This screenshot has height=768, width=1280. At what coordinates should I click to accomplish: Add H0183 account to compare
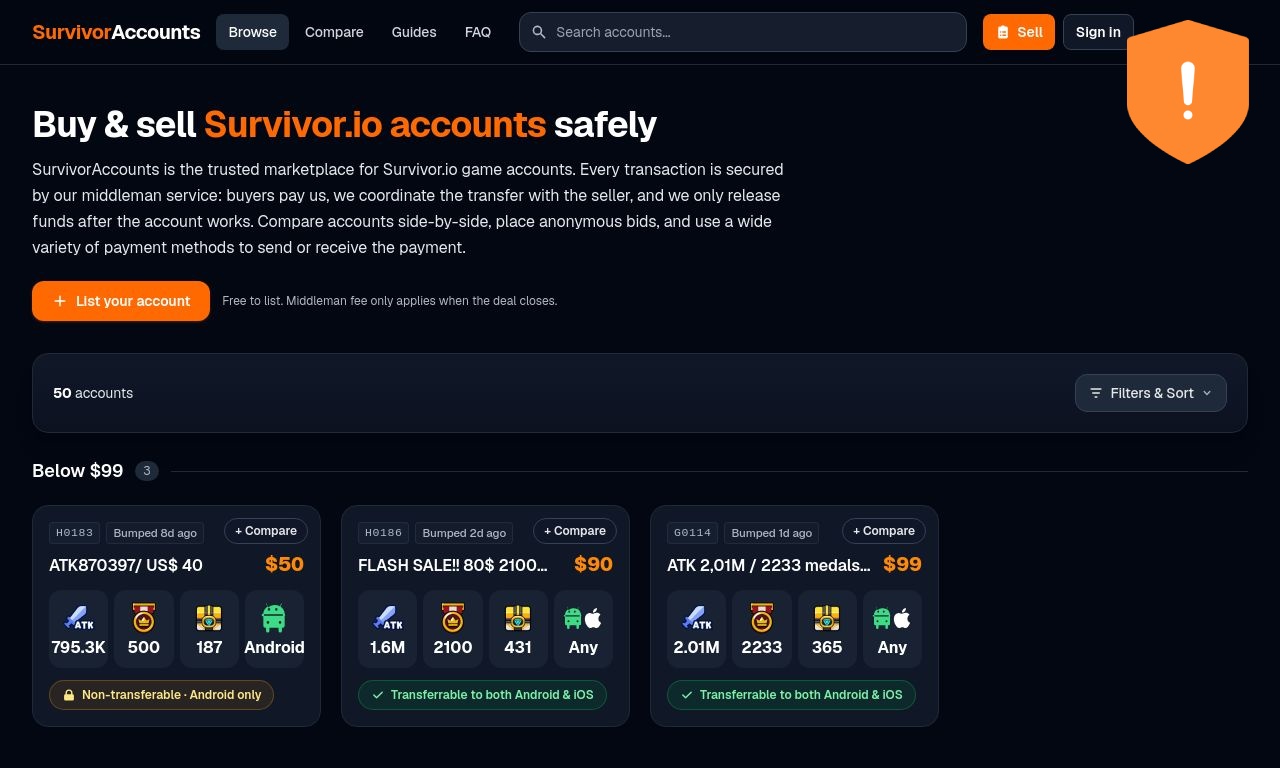(x=266, y=531)
